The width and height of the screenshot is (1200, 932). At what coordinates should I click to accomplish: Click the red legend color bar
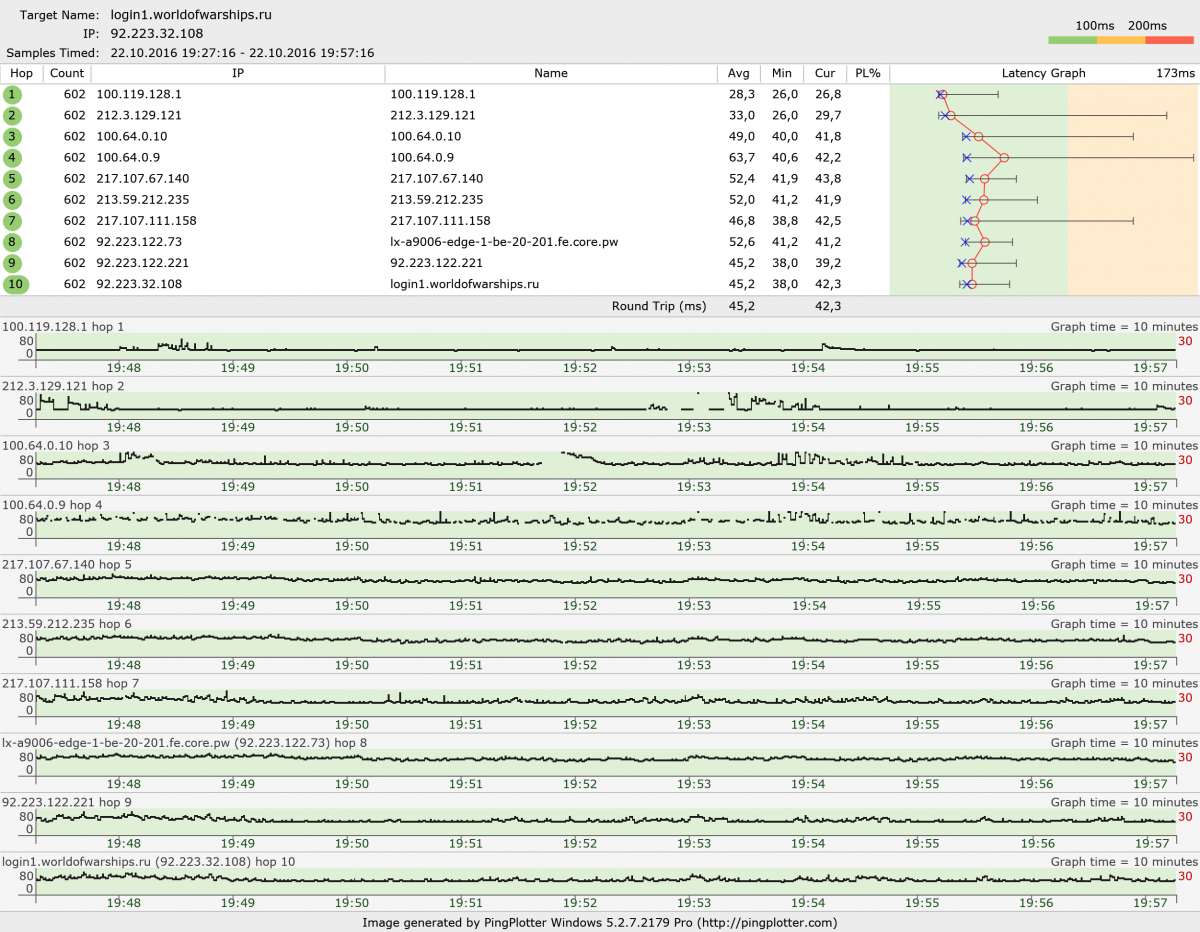(x=1169, y=40)
